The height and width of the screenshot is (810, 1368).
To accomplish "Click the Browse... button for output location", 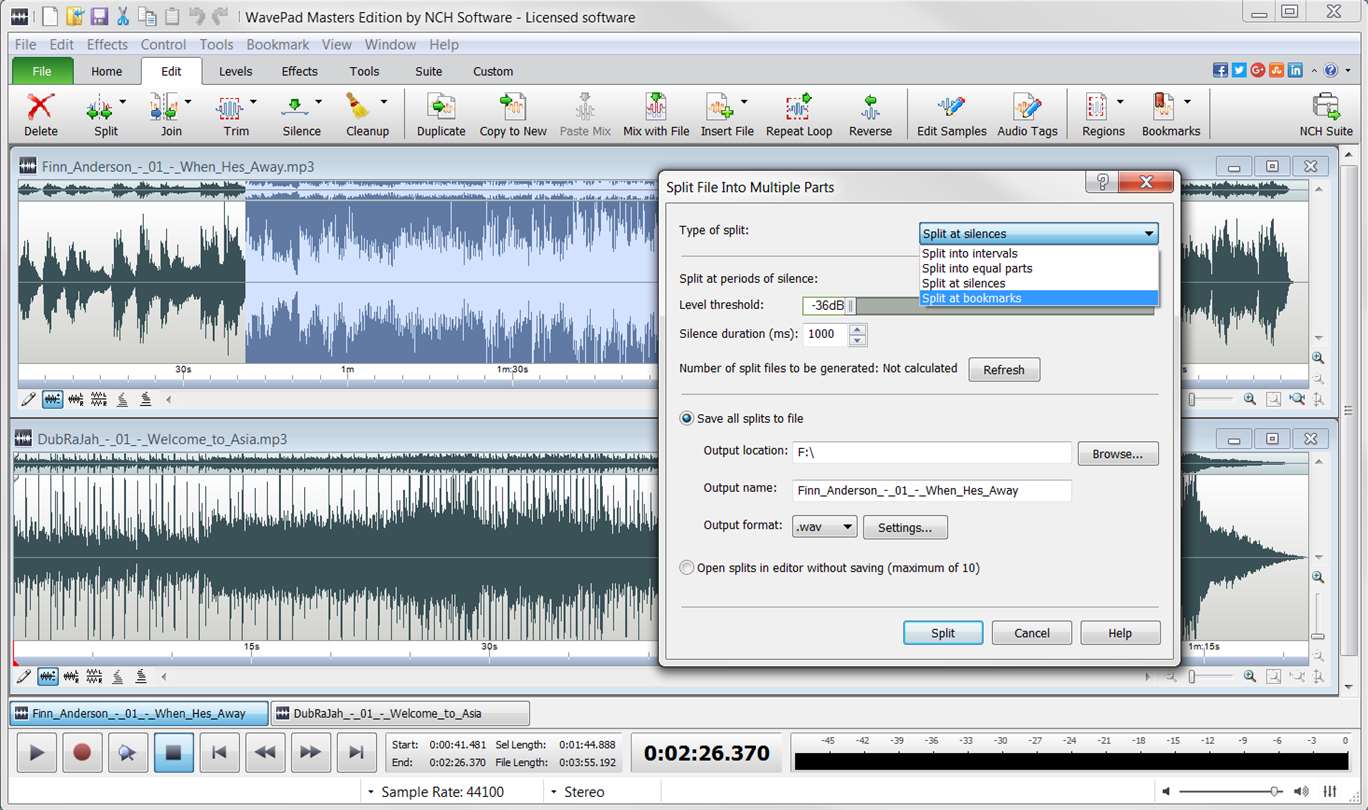I will [1117, 454].
